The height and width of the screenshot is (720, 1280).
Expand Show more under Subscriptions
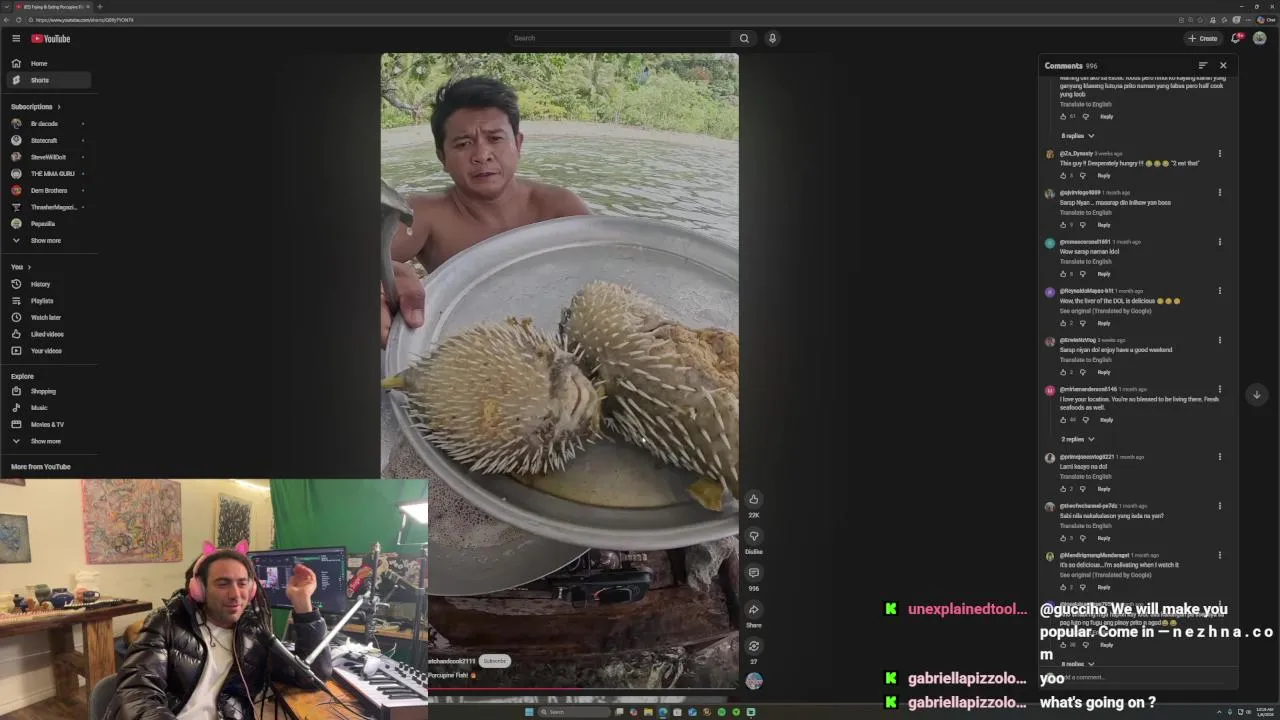(46, 240)
